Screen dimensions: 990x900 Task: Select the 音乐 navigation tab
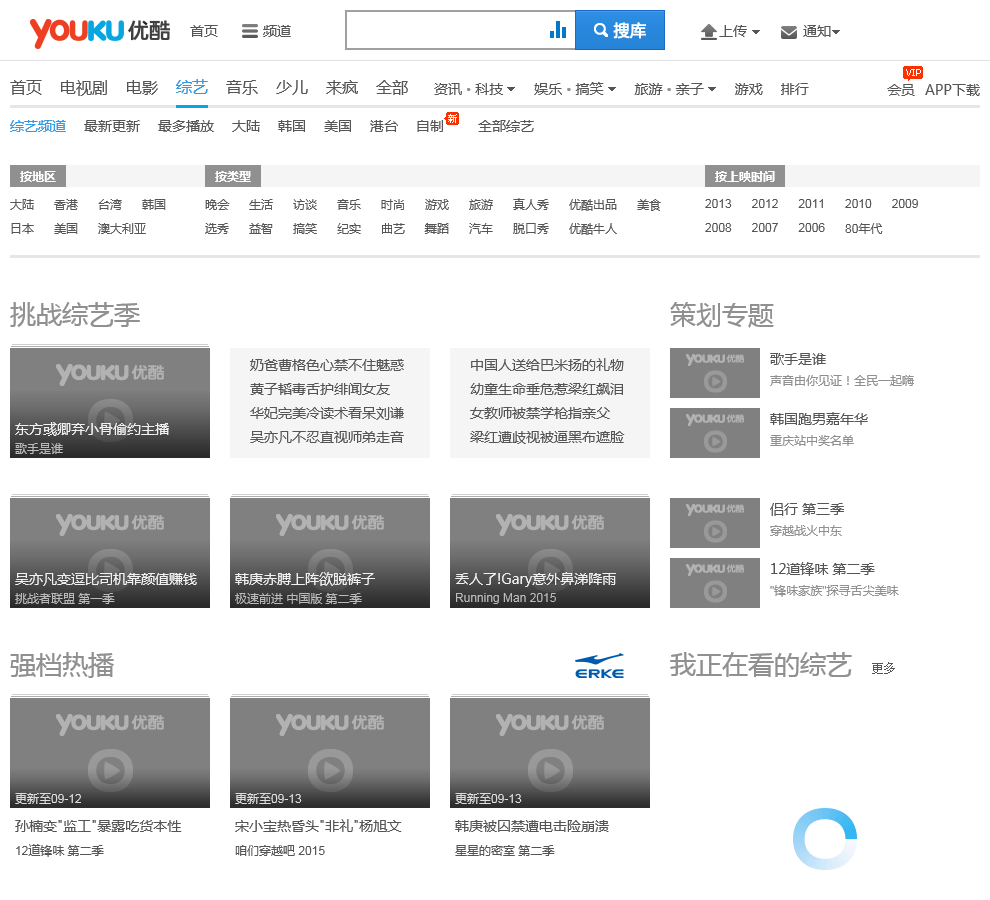(242, 88)
